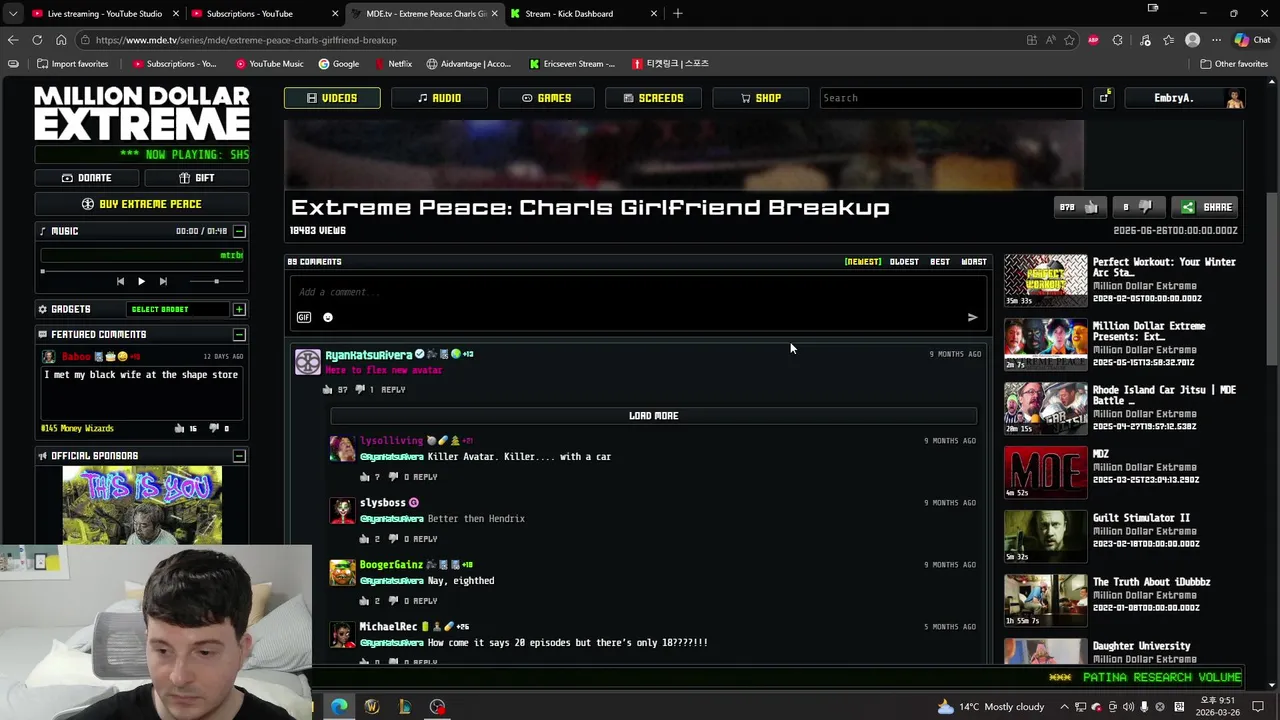Click the site Search field
Viewport: 1280px width, 720px height.
950,98
